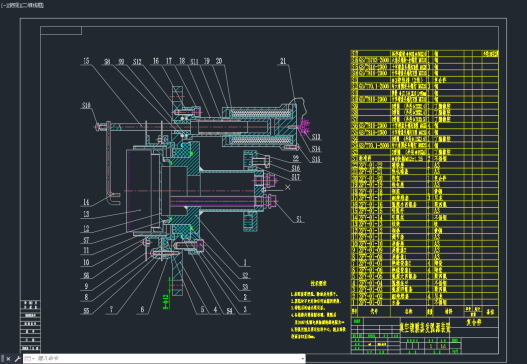The width and height of the screenshot is (527, 364).
Task: Select balloon label 18
Action: pyautogui.click(x=182, y=61)
